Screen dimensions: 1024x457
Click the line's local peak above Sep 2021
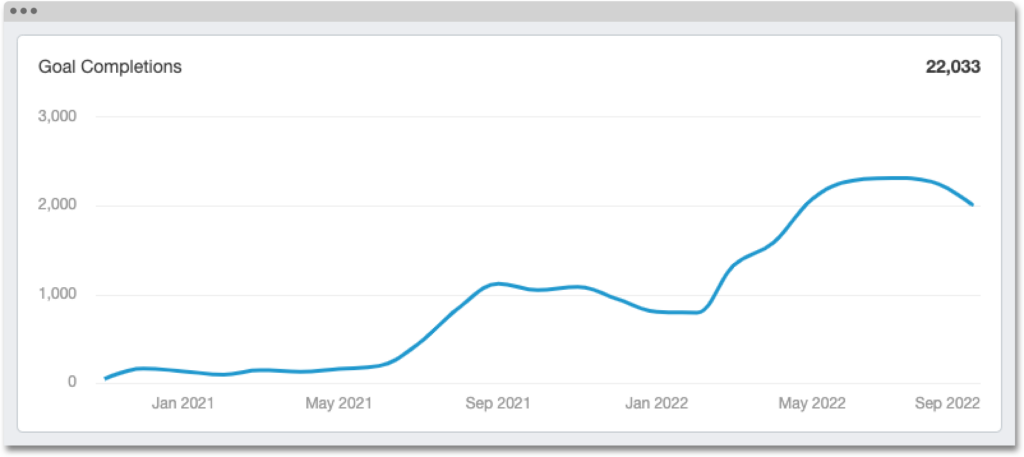pyautogui.click(x=499, y=284)
